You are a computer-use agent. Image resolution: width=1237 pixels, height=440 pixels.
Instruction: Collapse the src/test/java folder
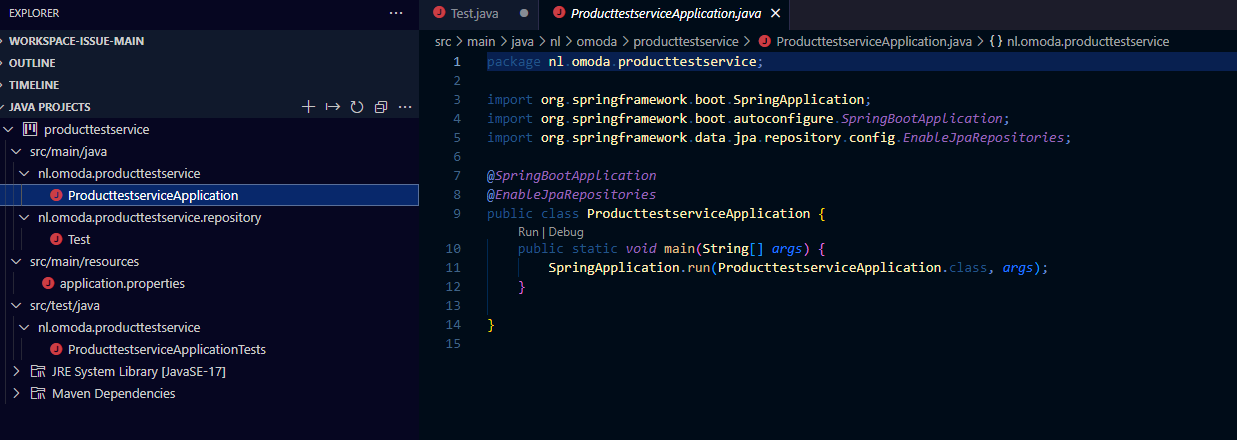[16, 305]
